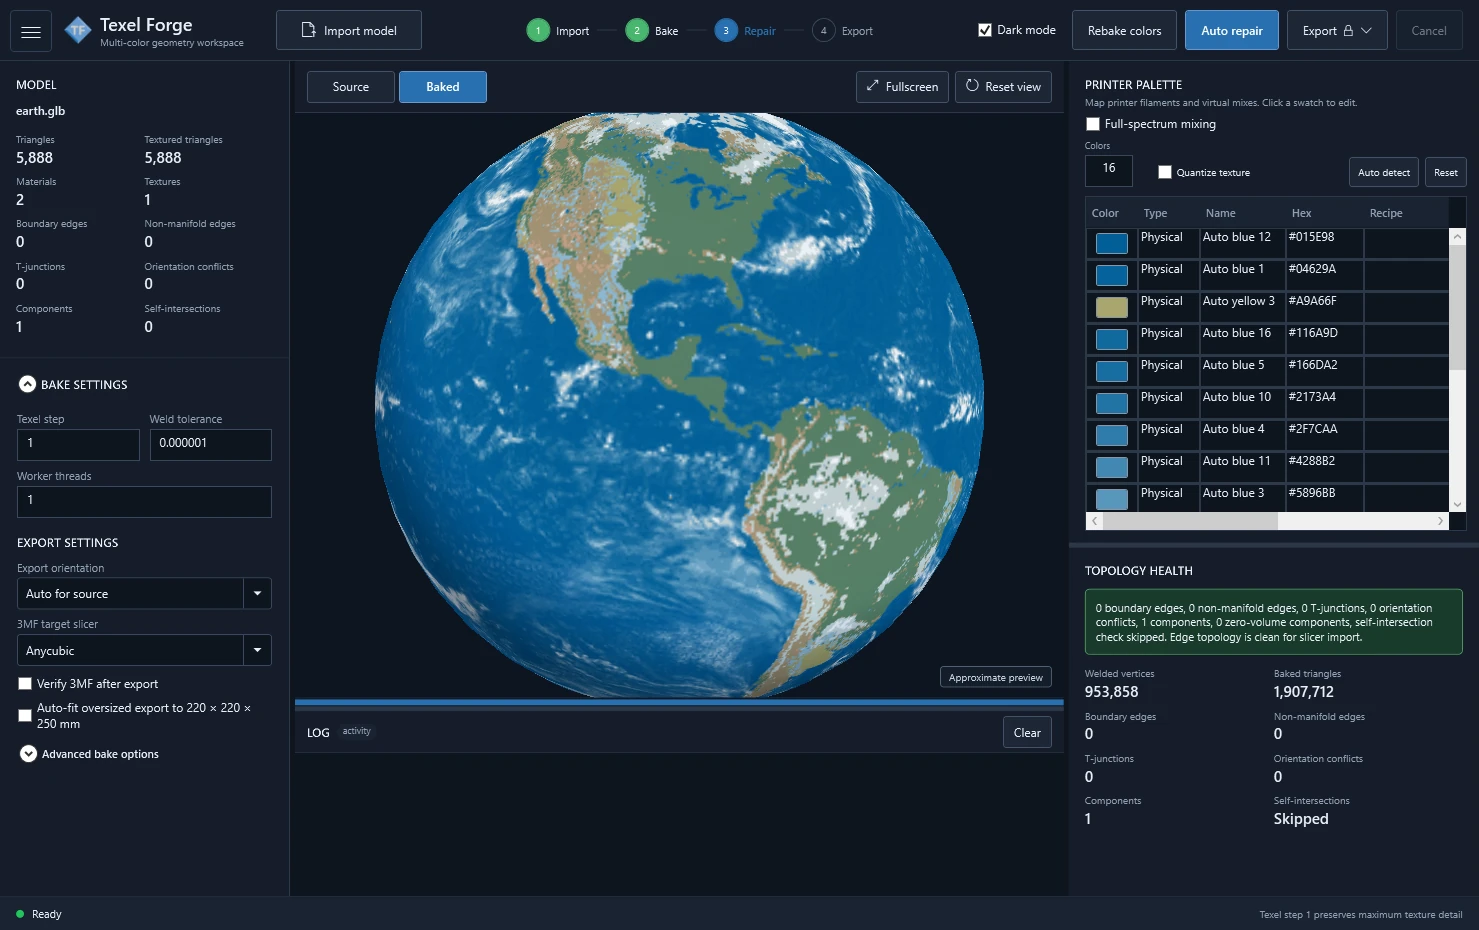This screenshot has height=930, width=1479.
Task: Click the topology health summary message
Action: [1273, 622]
